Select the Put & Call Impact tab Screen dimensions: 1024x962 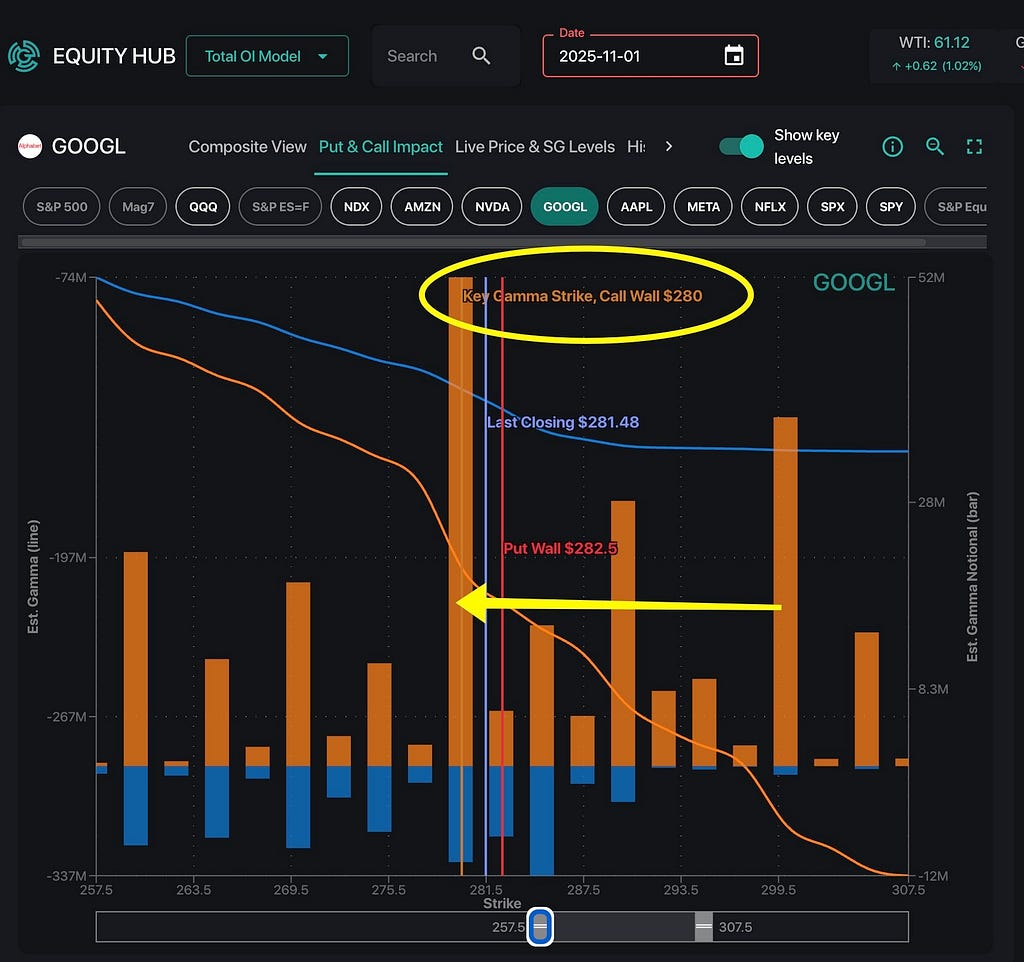381,147
